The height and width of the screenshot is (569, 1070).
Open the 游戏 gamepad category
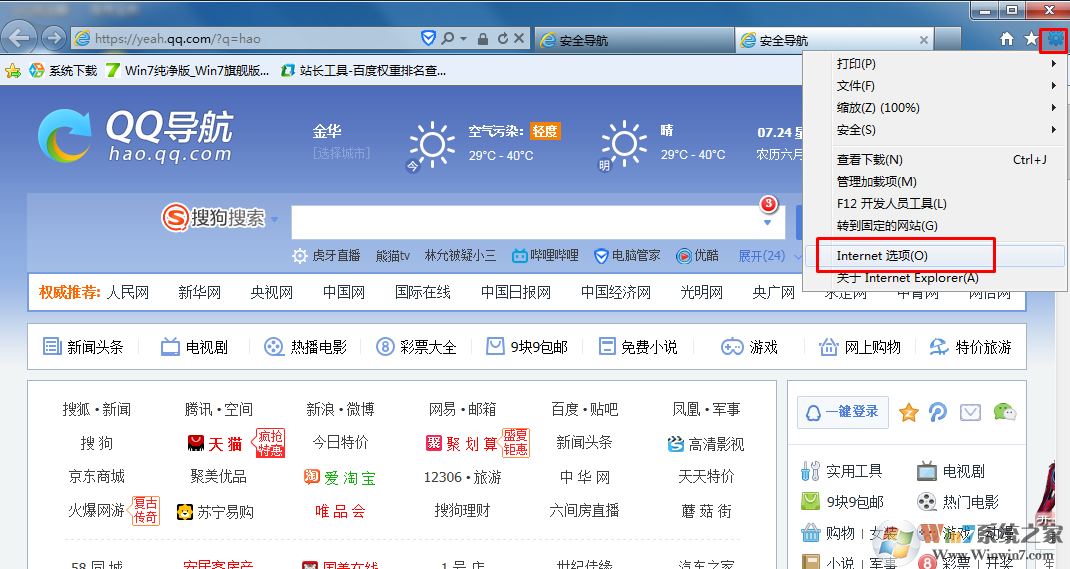point(749,347)
